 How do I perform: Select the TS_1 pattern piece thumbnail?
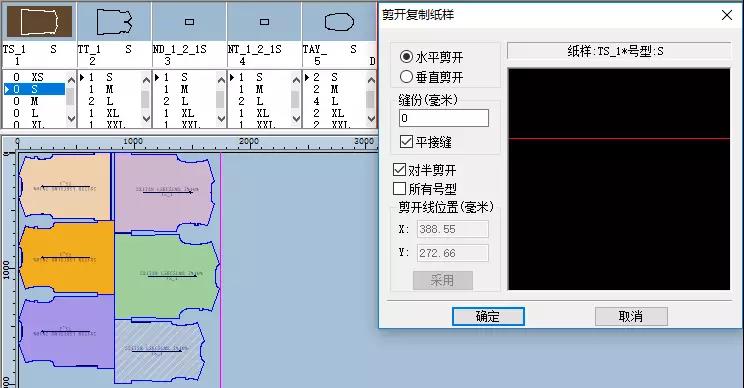(39, 21)
